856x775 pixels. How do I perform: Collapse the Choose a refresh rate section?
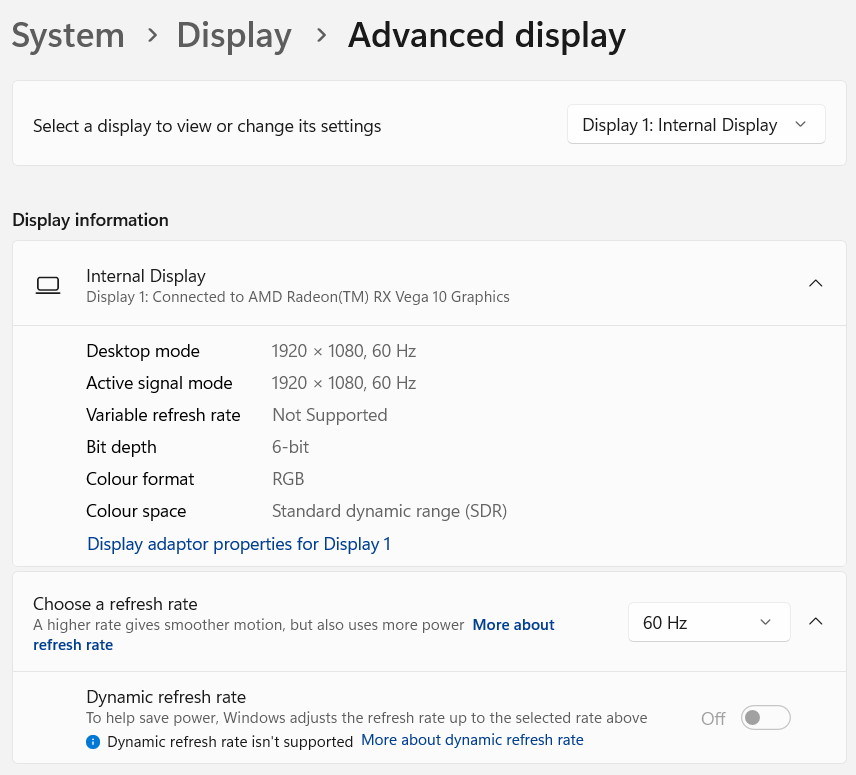tap(815, 622)
